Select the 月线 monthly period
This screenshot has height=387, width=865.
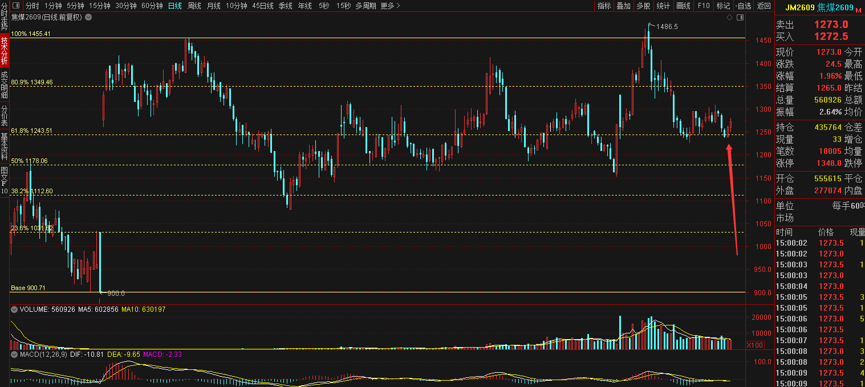coord(213,6)
